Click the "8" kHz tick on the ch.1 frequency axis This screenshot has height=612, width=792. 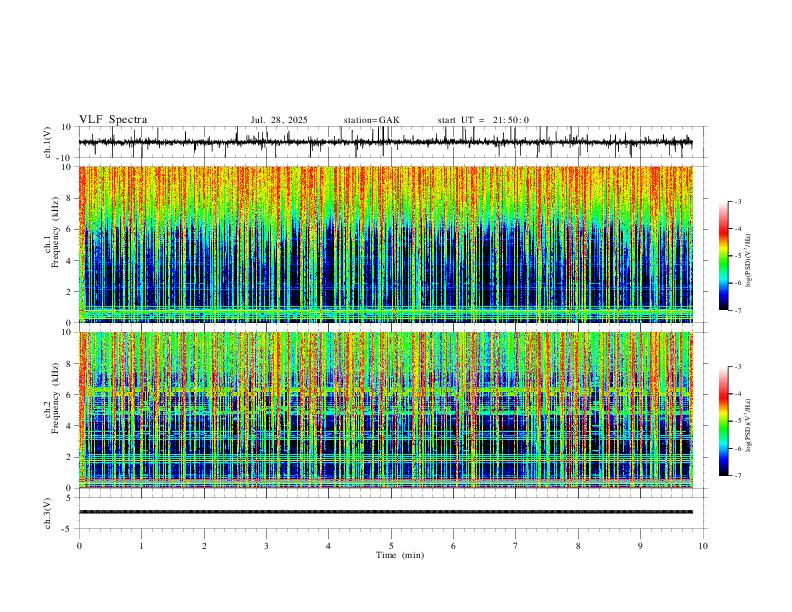point(70,198)
